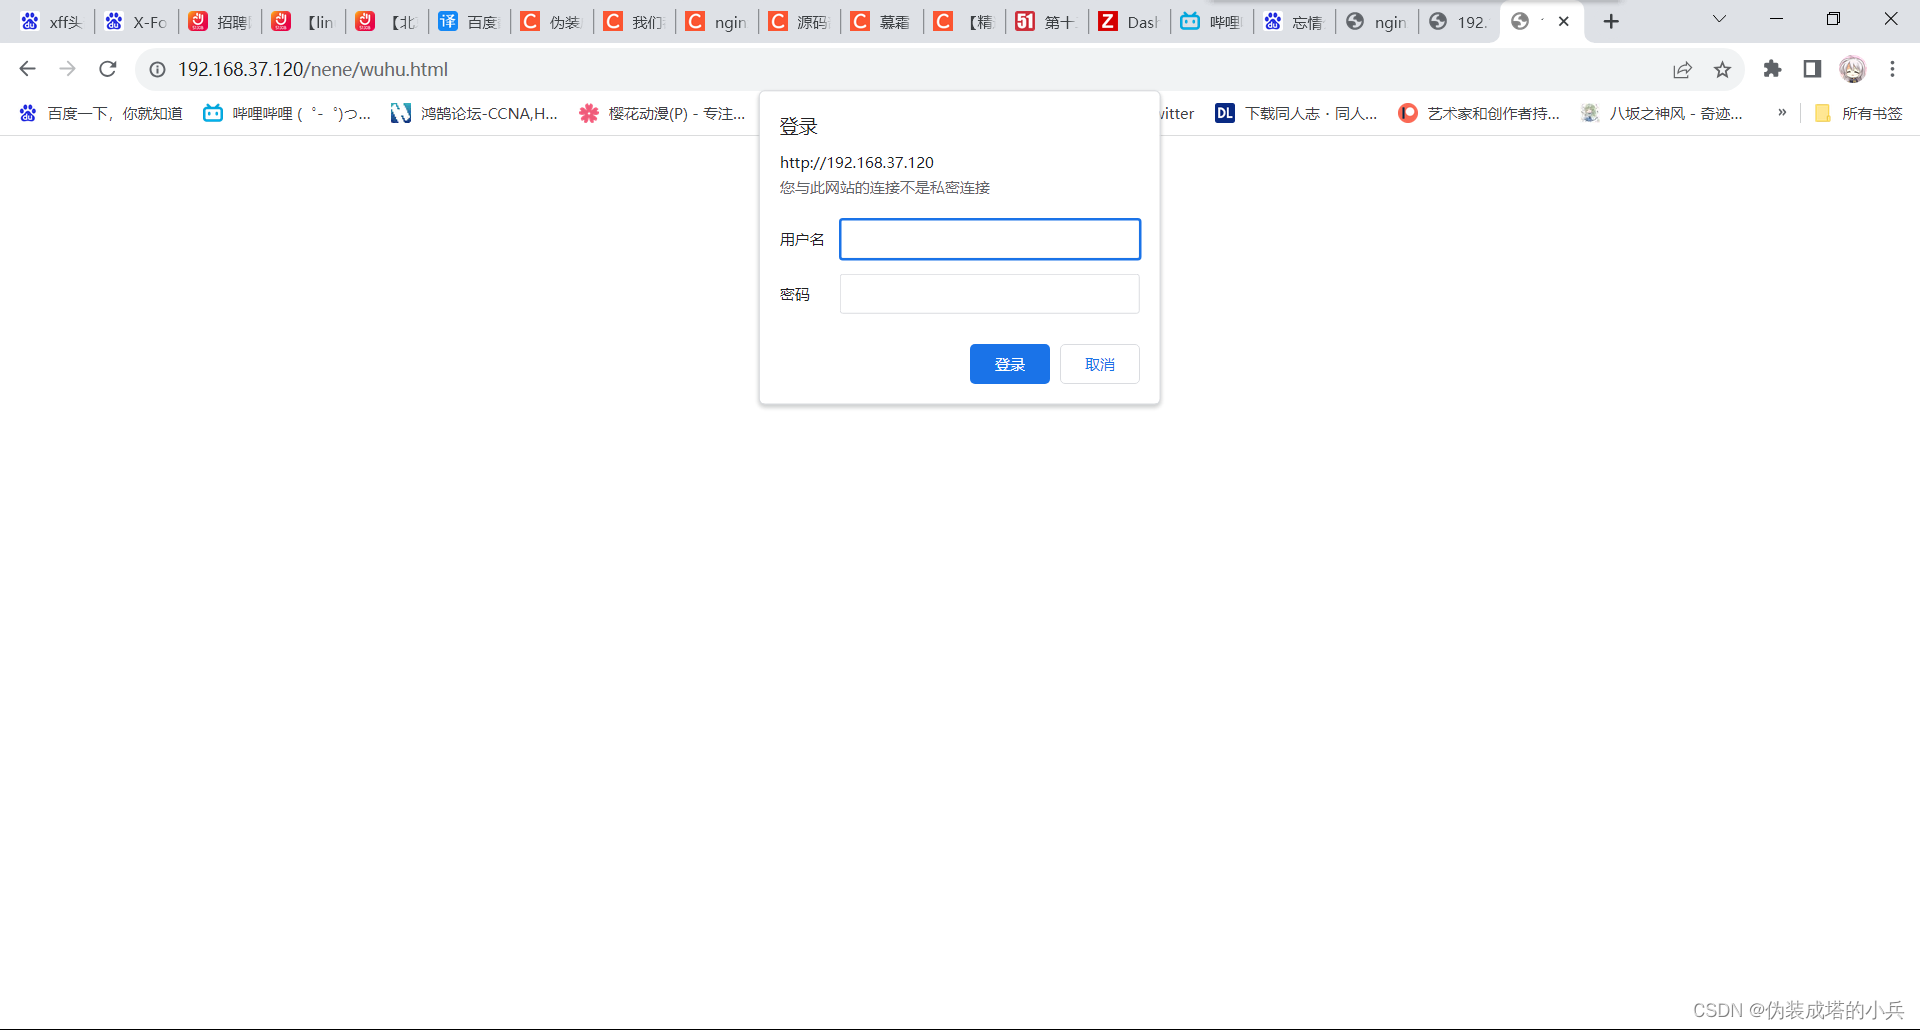Screen dimensions: 1920x1030
Task: Minimize the browser window
Action: click(1777, 19)
